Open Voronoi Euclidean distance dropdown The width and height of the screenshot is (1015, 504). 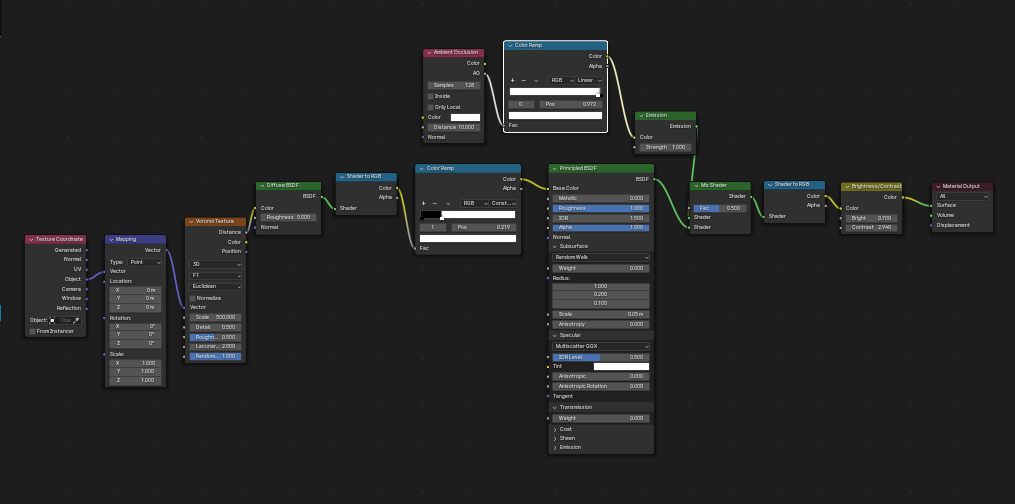tap(216, 286)
